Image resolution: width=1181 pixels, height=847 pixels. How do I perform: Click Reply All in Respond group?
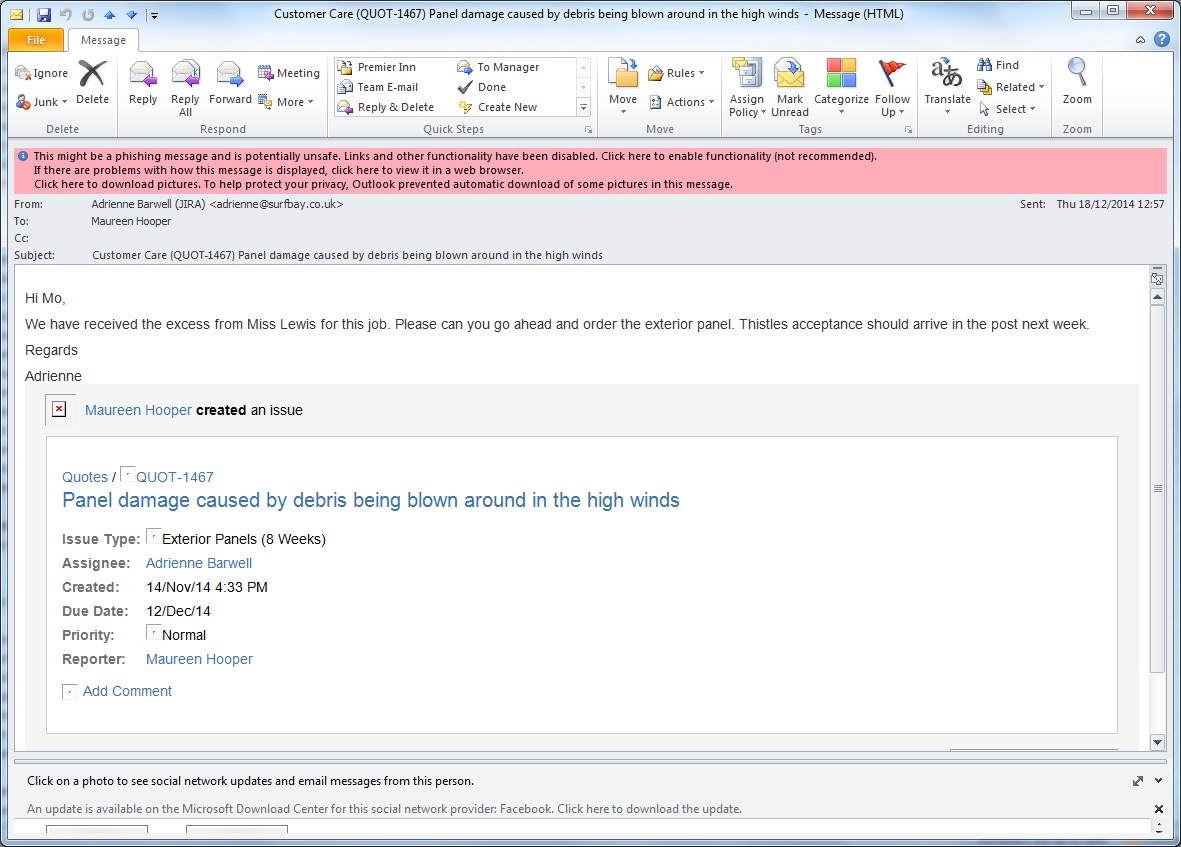185,88
